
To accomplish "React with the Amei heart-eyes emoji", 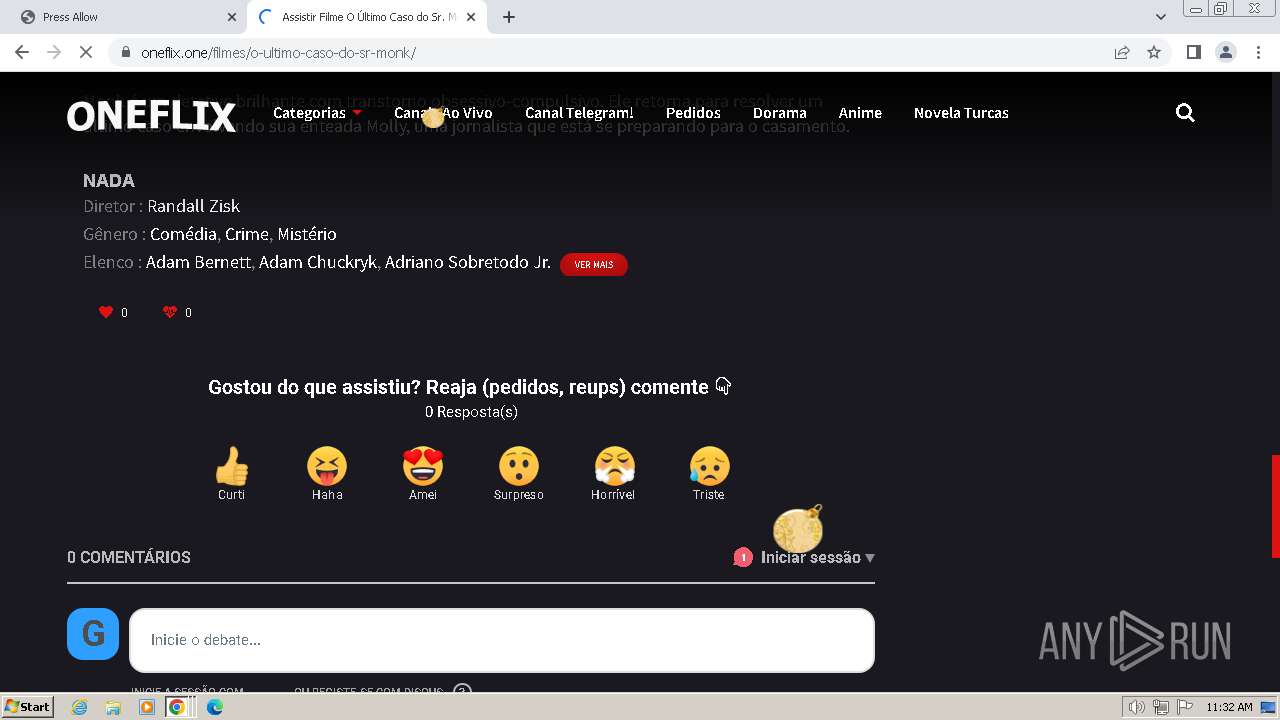I will point(423,466).
